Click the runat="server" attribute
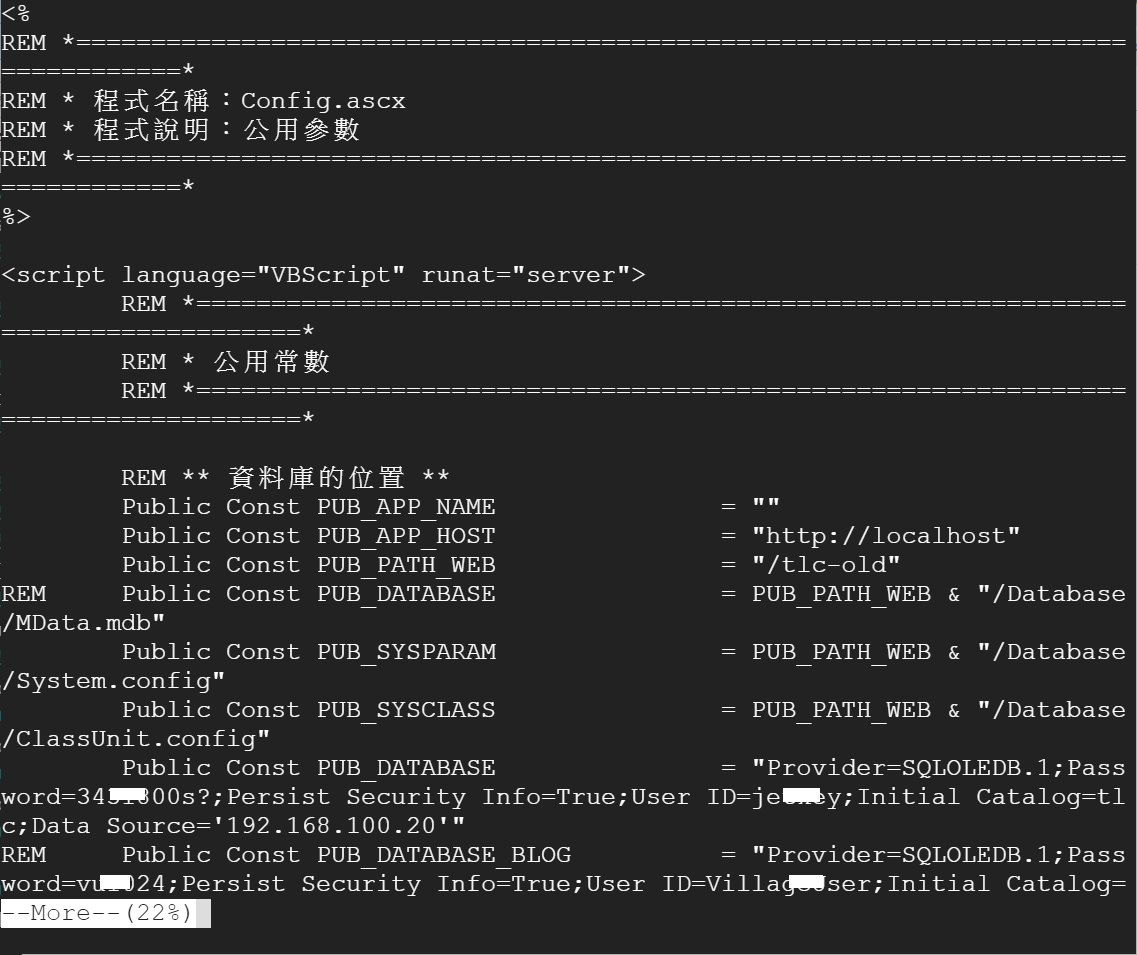Viewport: 1137px width, 955px height. click(x=526, y=275)
